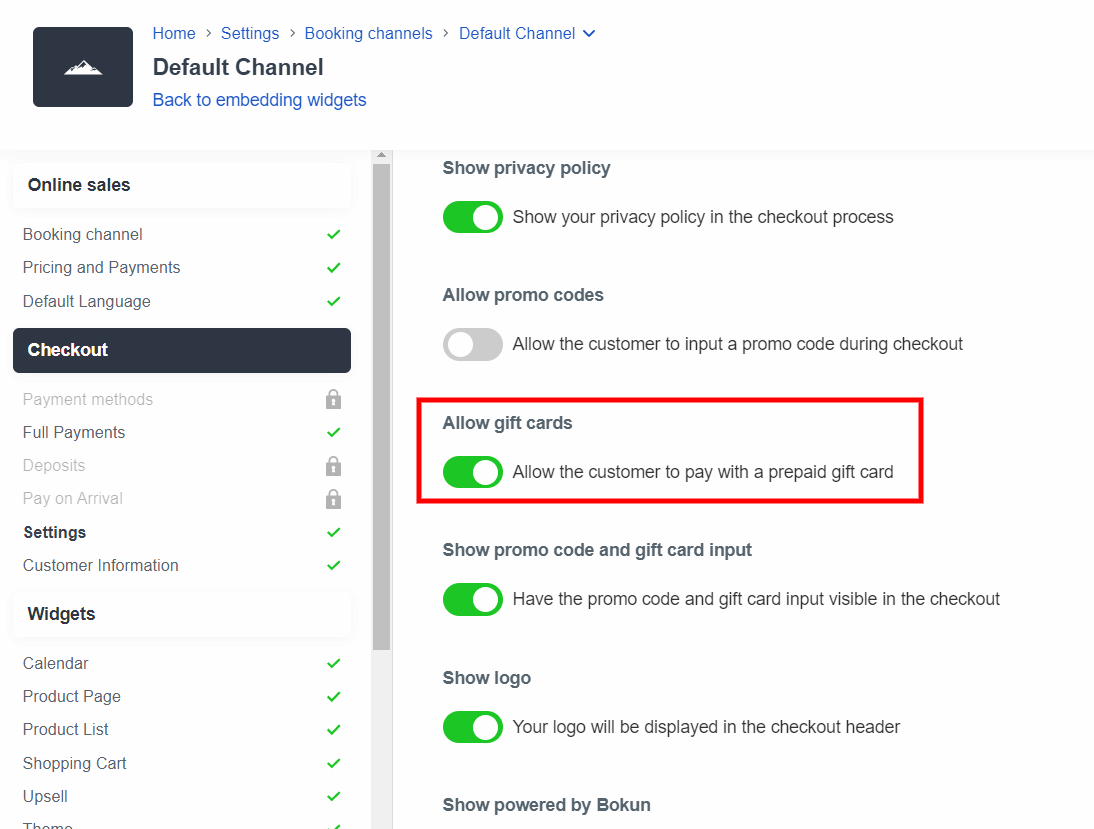
Task: Click Back to embedding widgets link
Action: [x=260, y=100]
